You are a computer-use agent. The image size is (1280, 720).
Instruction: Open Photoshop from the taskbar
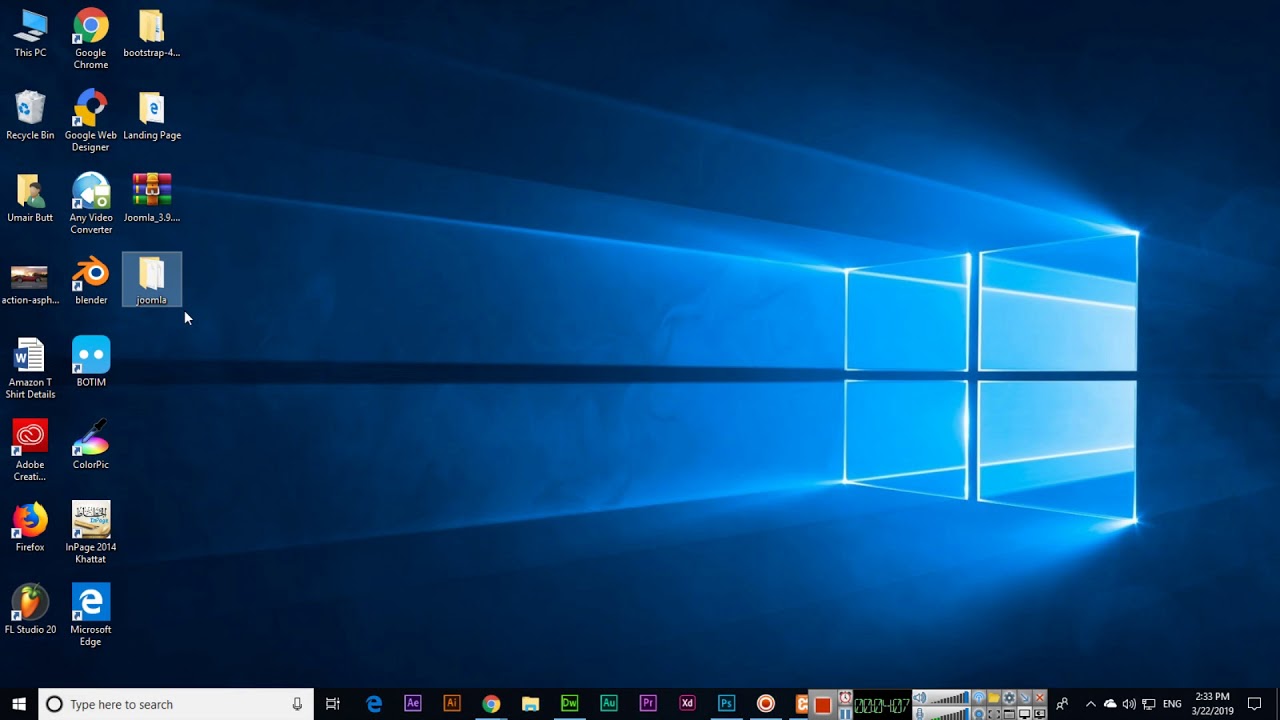point(726,704)
